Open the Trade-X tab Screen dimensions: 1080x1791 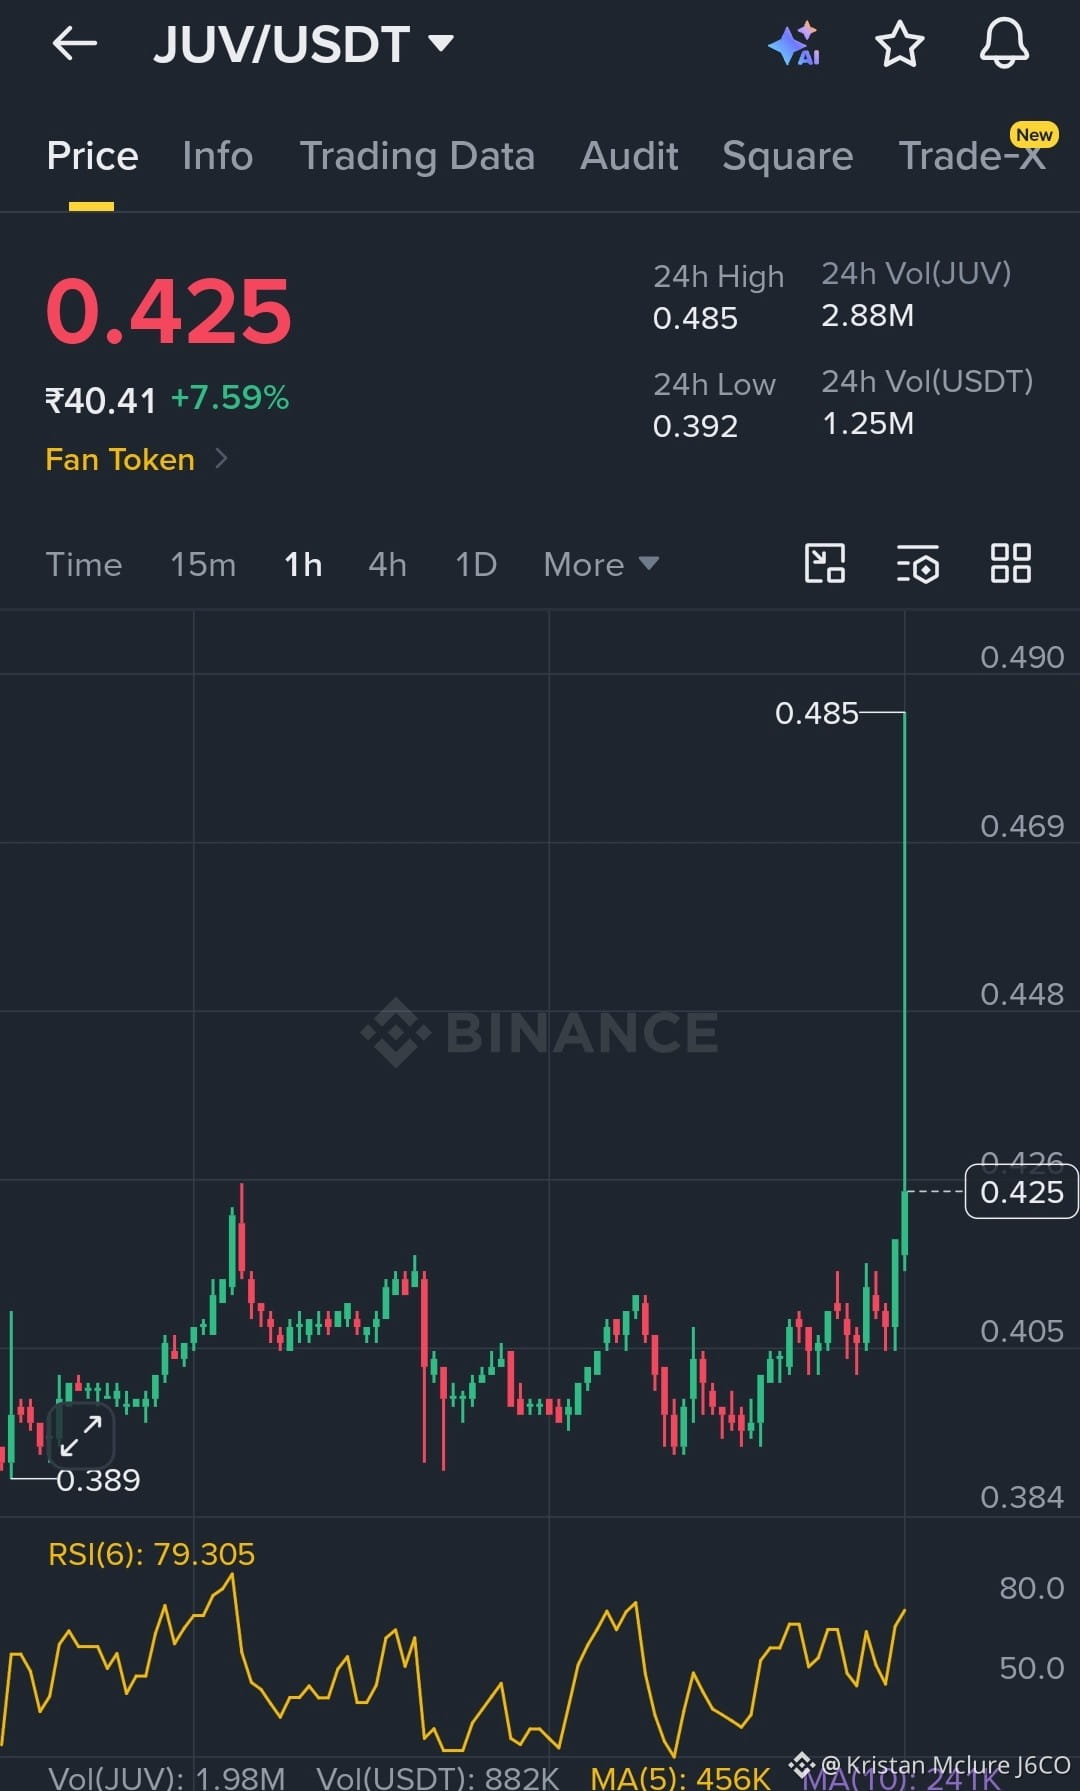[971, 156]
